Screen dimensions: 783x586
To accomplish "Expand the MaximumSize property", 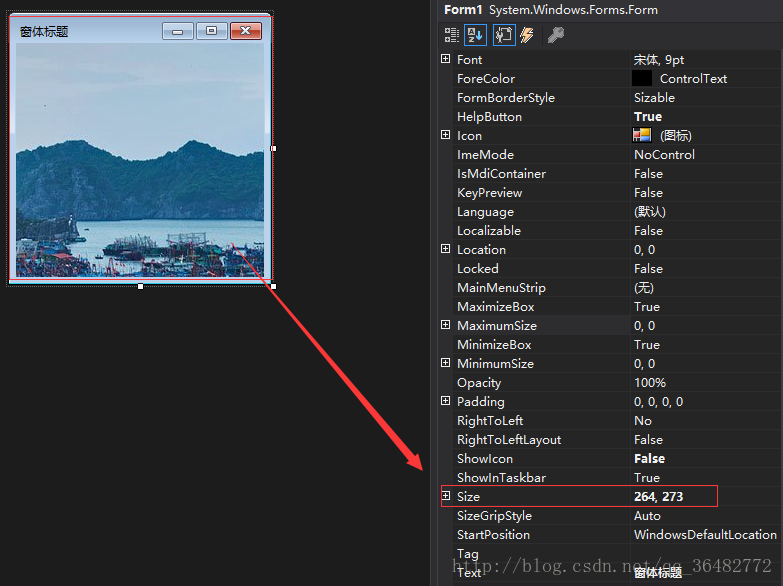I will pos(445,325).
